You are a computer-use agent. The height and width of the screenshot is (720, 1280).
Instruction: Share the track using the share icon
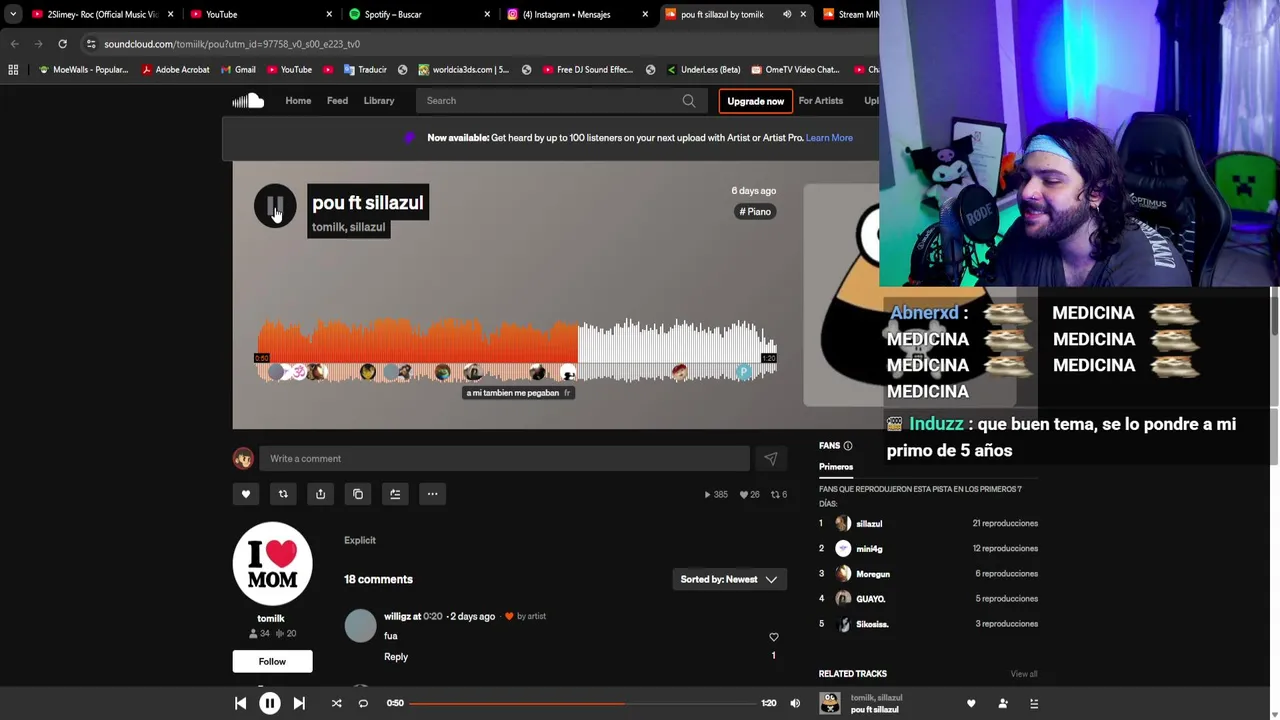point(320,494)
